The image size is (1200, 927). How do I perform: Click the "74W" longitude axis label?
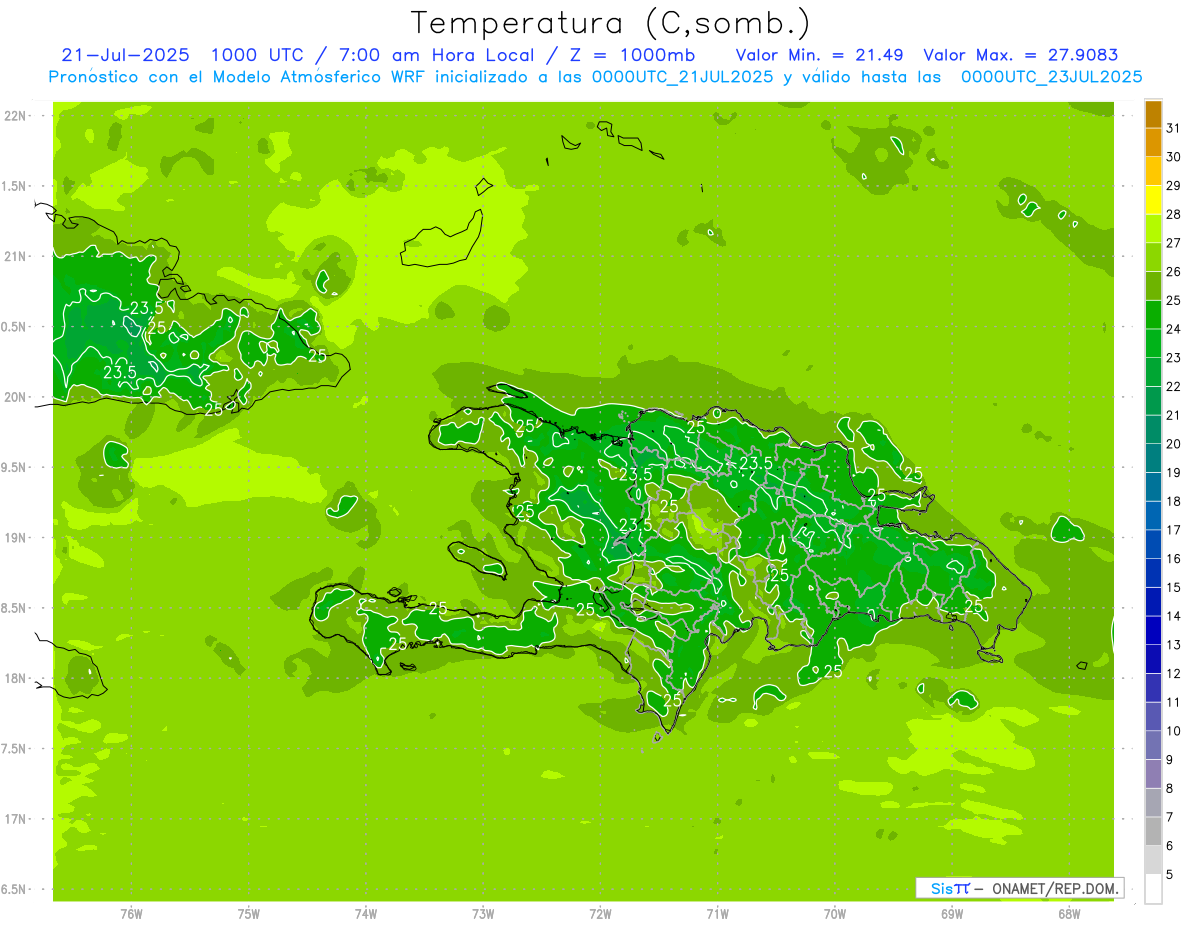(366, 914)
